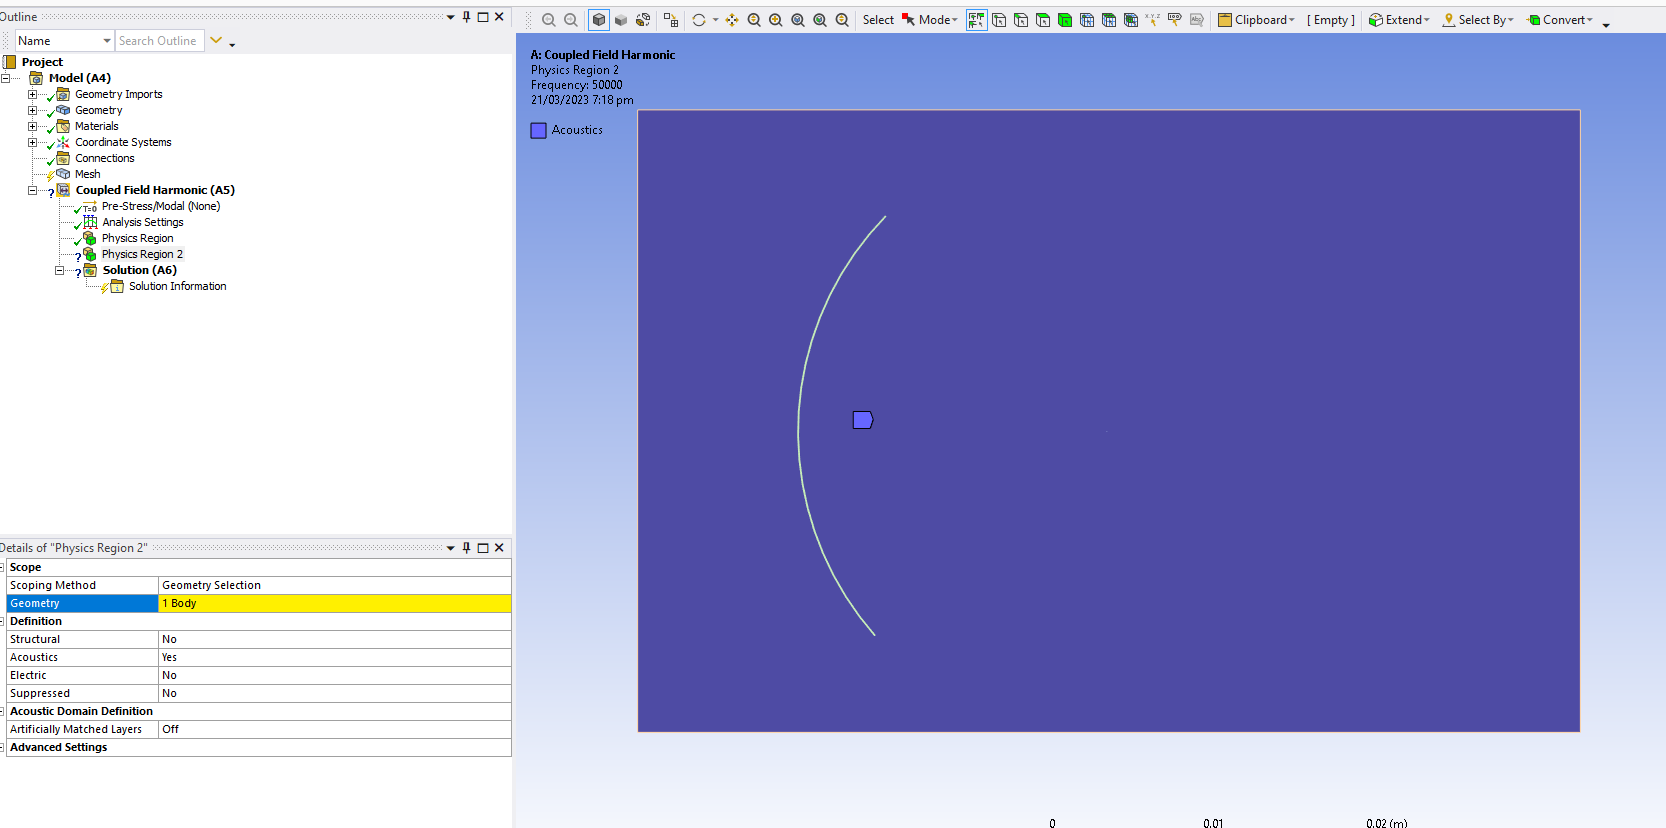
Task: Activate the Rotate view tool
Action: point(699,20)
